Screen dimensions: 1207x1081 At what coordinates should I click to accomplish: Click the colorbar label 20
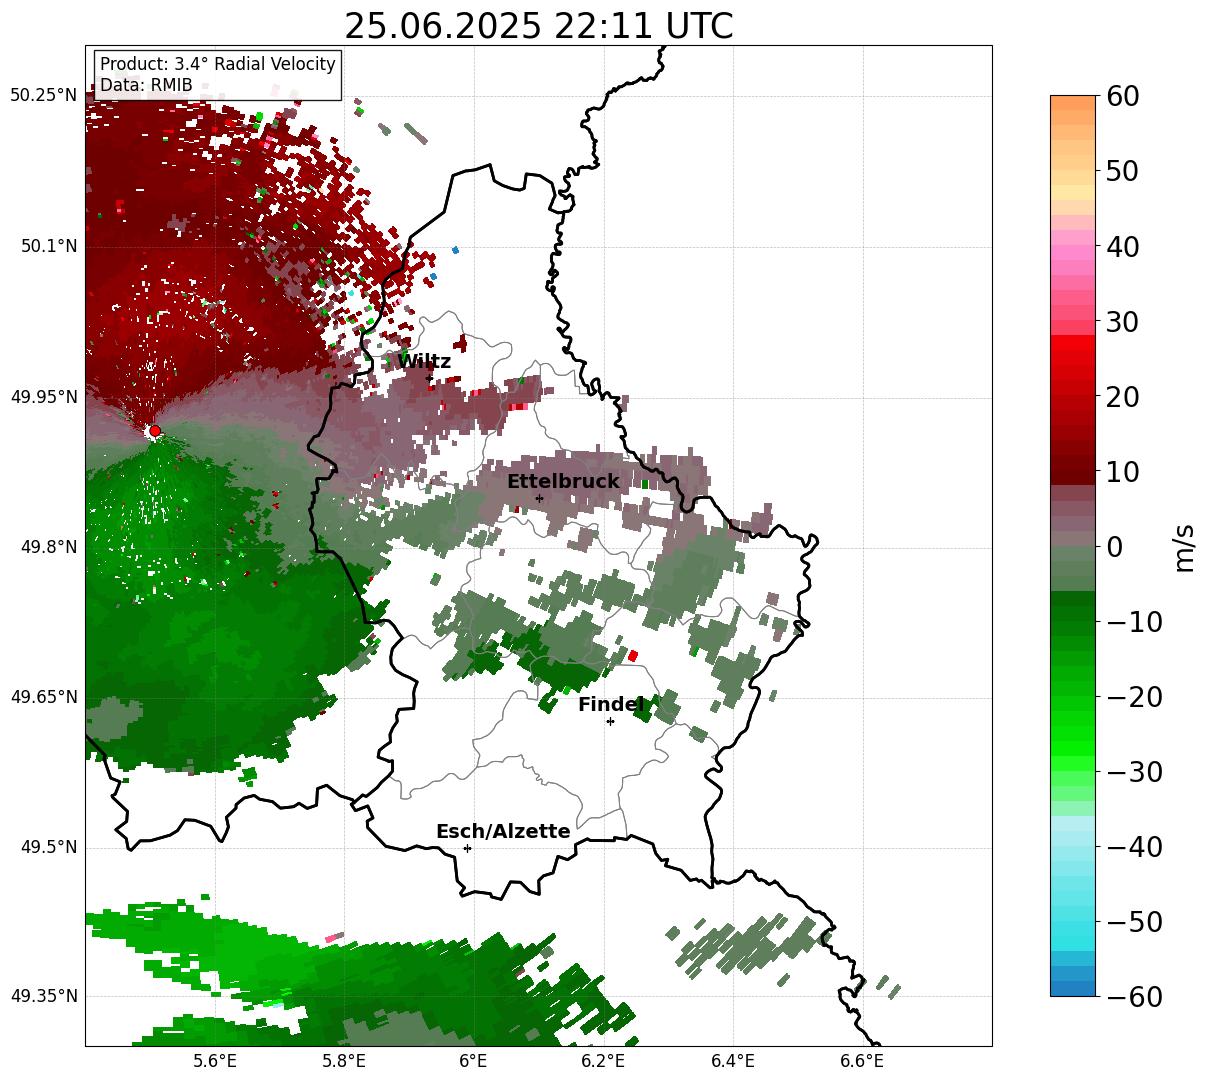(1123, 397)
